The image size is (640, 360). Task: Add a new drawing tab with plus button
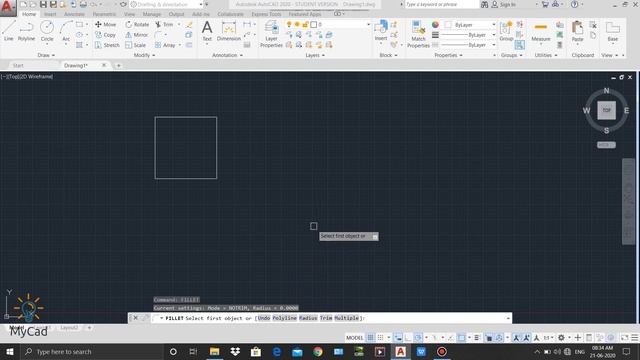[x=118, y=65]
